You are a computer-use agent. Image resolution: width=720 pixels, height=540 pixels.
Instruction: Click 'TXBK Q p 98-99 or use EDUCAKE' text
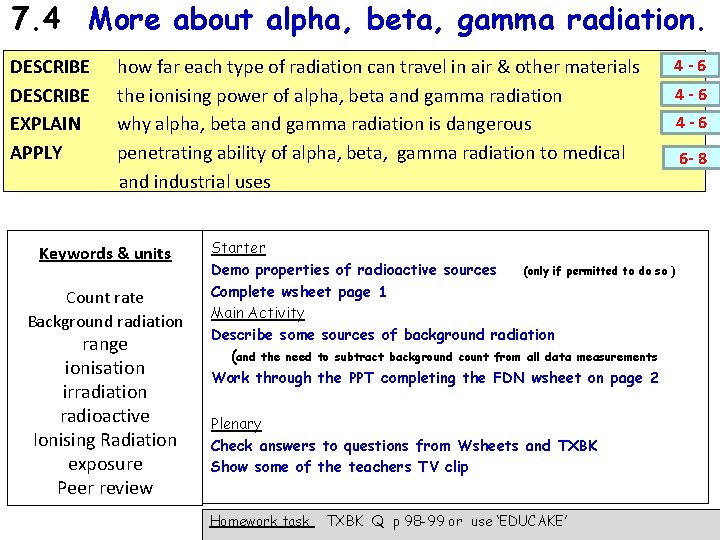pyautogui.click(x=447, y=521)
